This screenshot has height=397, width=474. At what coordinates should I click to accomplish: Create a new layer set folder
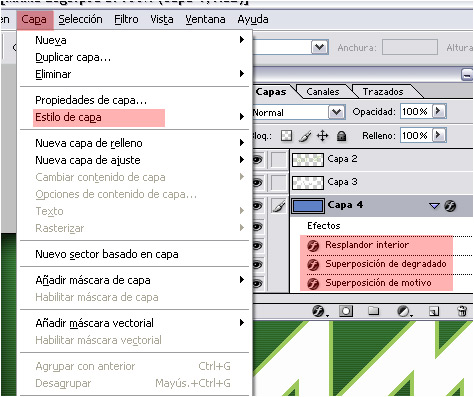coord(373,311)
